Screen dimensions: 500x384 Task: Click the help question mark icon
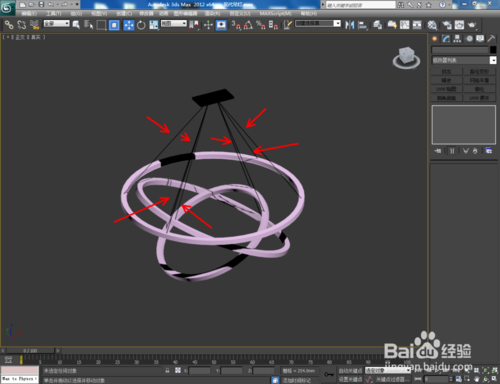tap(442, 5)
